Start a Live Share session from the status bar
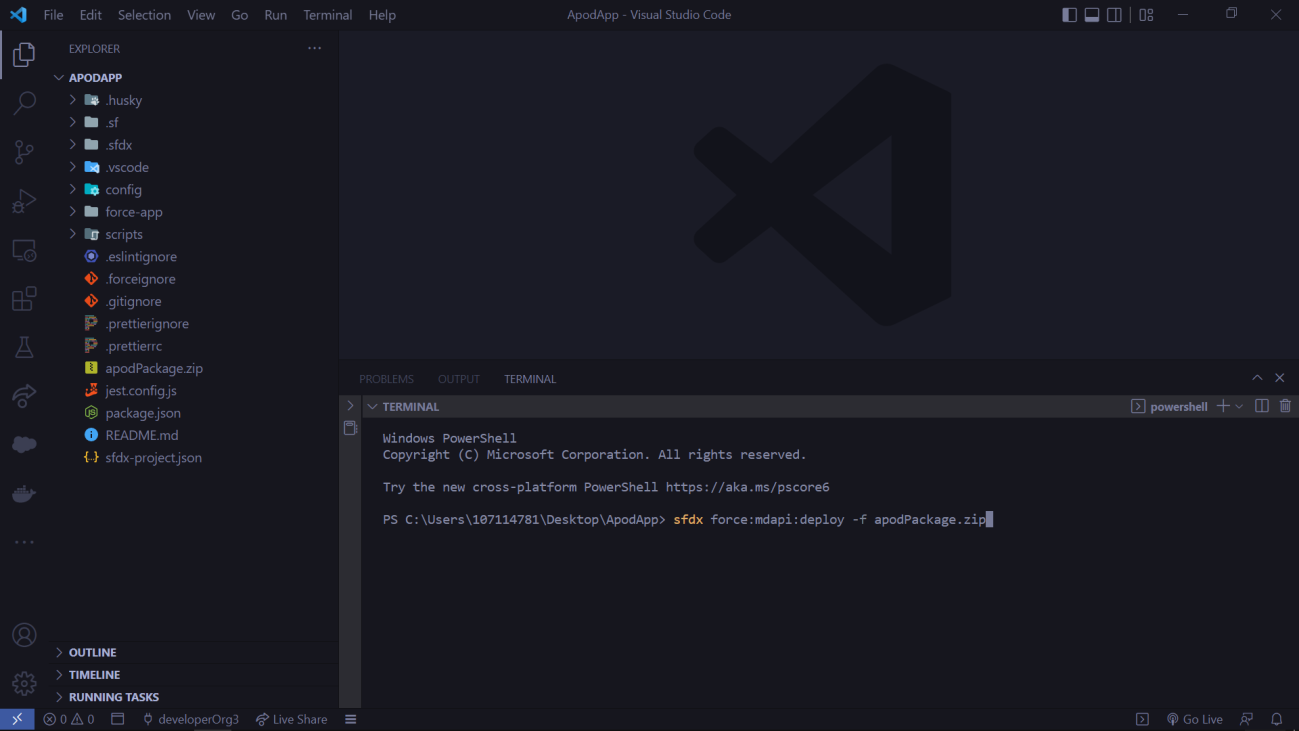1299x731 pixels. click(x=291, y=718)
